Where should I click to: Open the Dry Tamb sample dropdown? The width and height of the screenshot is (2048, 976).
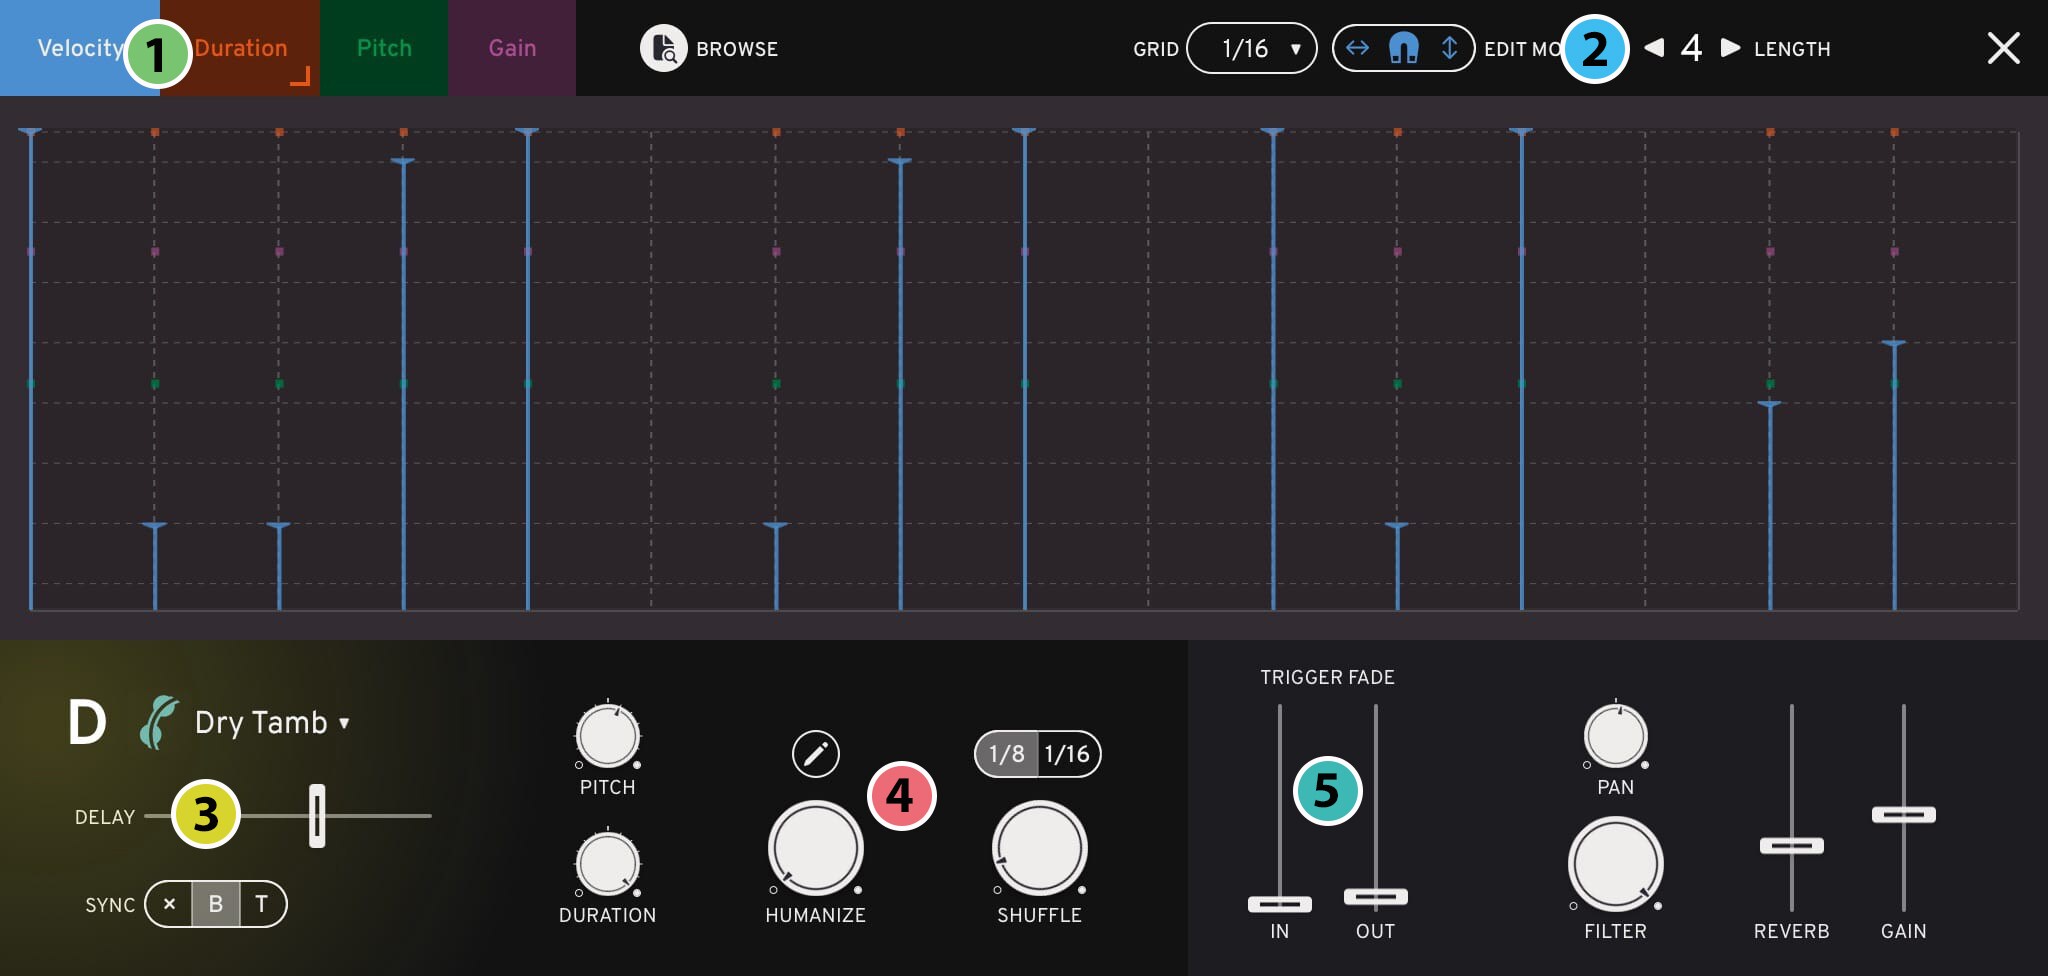[272, 722]
